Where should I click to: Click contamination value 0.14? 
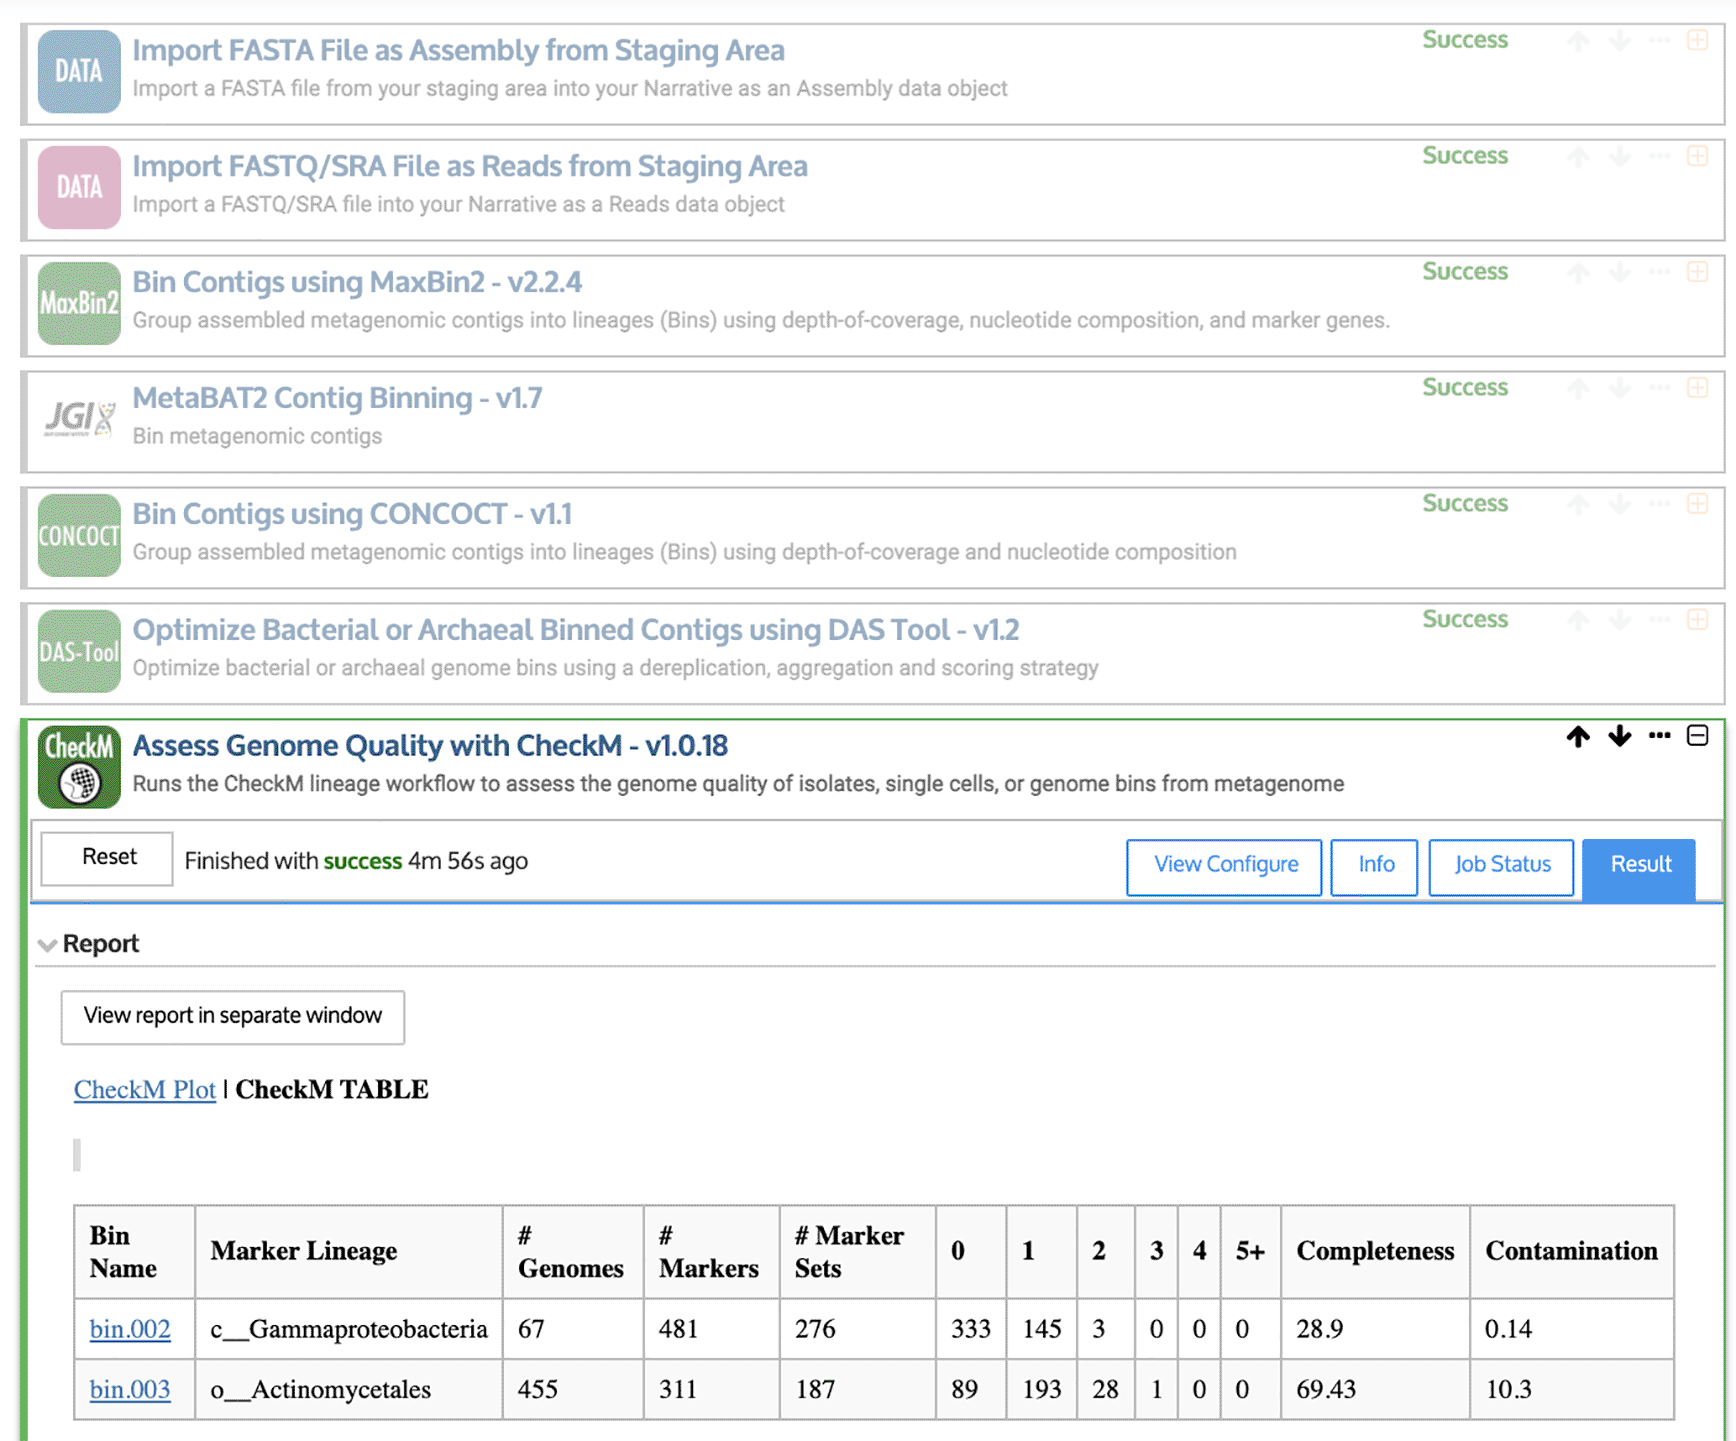tap(1508, 1329)
